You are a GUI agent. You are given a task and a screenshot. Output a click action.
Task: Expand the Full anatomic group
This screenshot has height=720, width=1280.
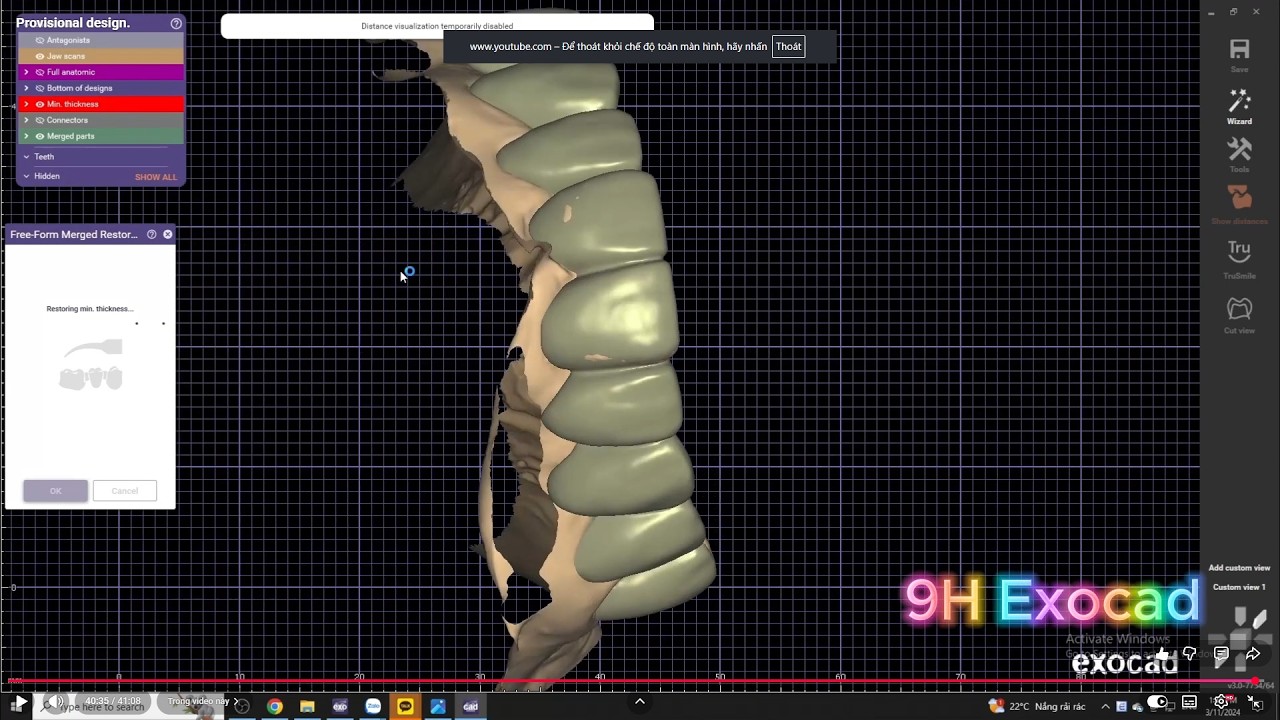26,72
